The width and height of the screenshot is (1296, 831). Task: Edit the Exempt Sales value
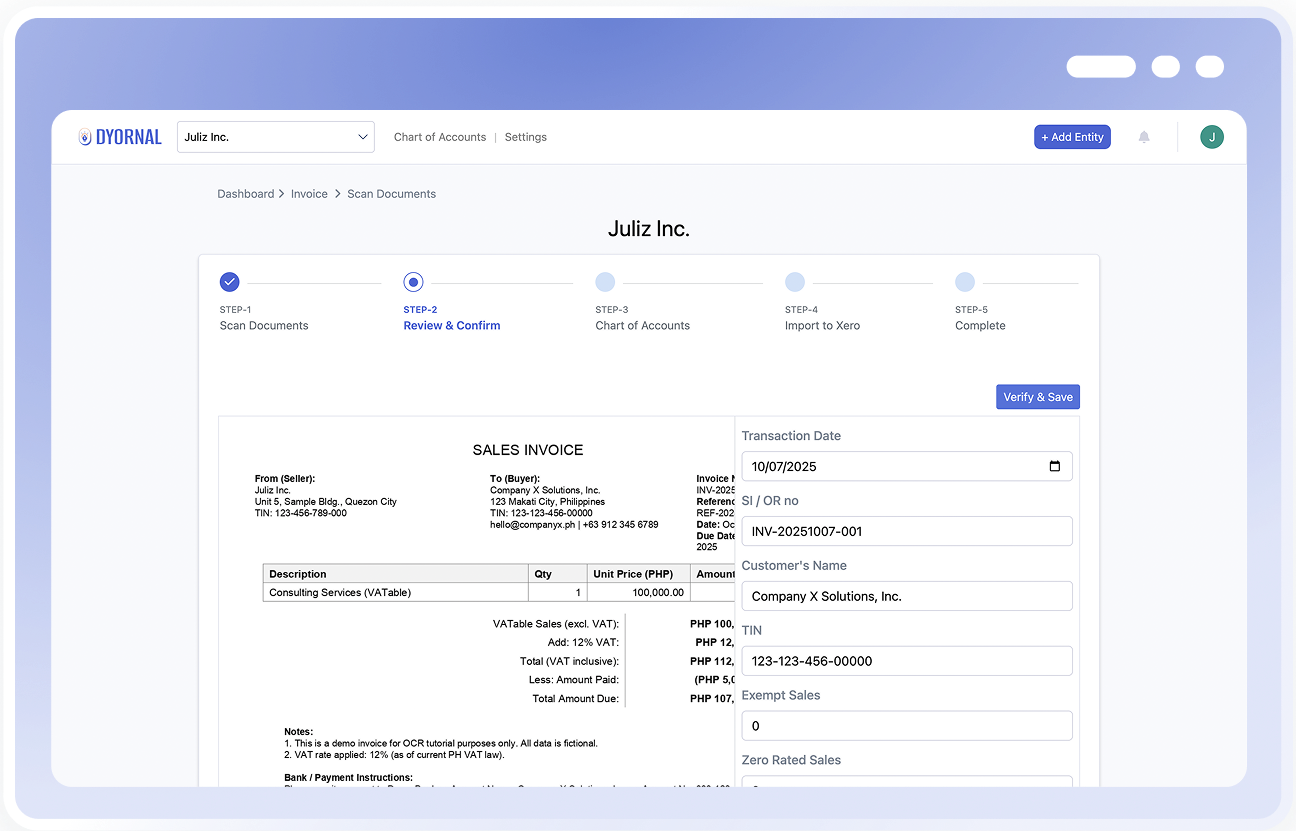(x=906, y=725)
